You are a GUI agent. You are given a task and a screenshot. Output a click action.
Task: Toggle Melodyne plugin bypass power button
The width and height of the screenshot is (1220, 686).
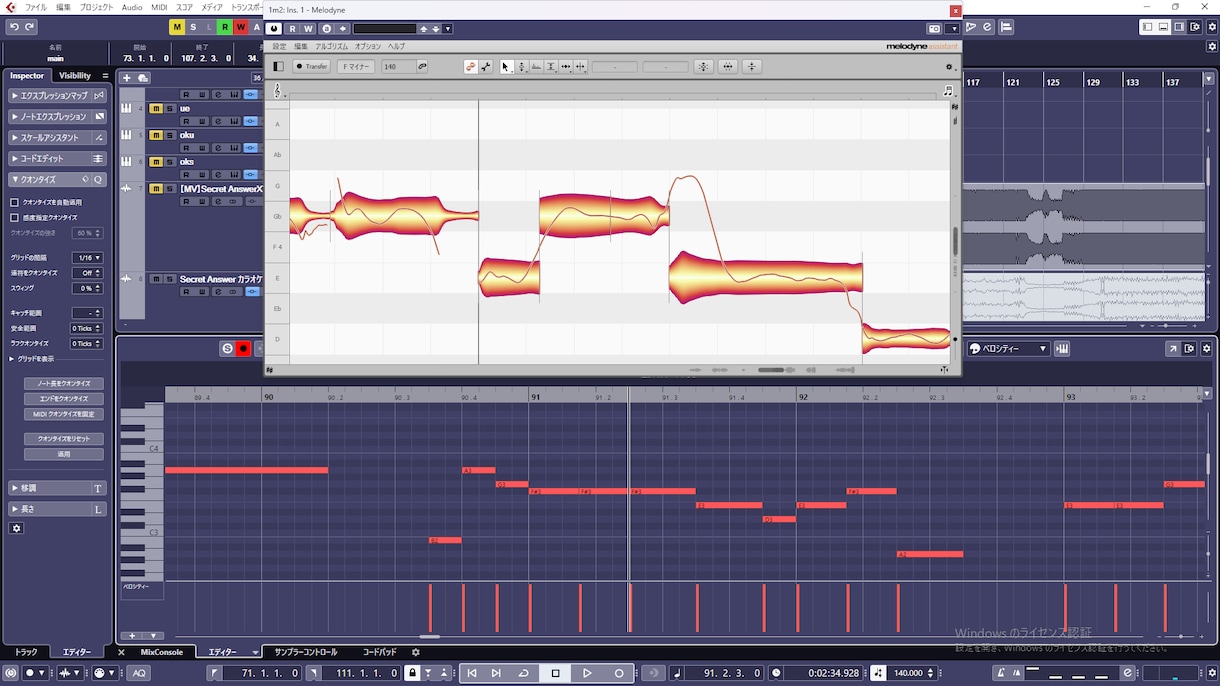[274, 29]
